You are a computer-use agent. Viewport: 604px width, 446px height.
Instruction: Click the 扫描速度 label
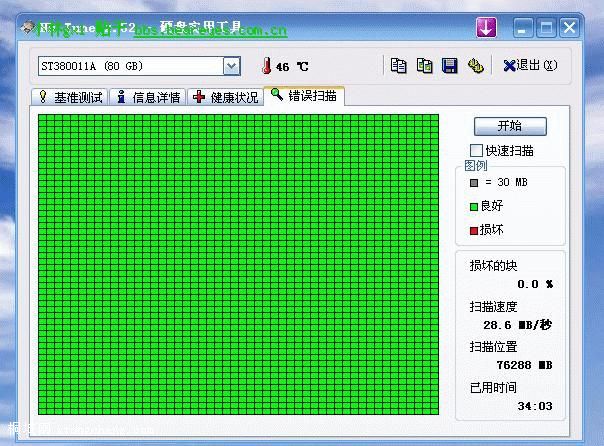[493, 307]
